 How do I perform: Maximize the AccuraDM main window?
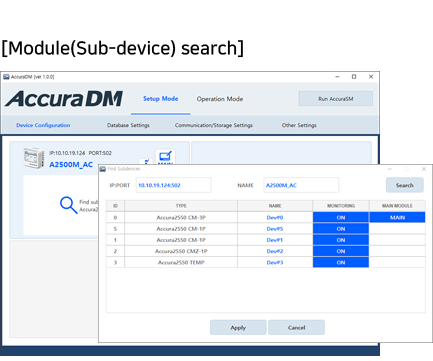(354, 77)
